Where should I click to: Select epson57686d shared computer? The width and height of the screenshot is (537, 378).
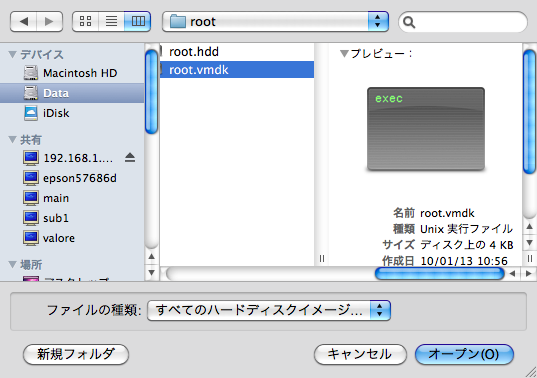[72, 178]
